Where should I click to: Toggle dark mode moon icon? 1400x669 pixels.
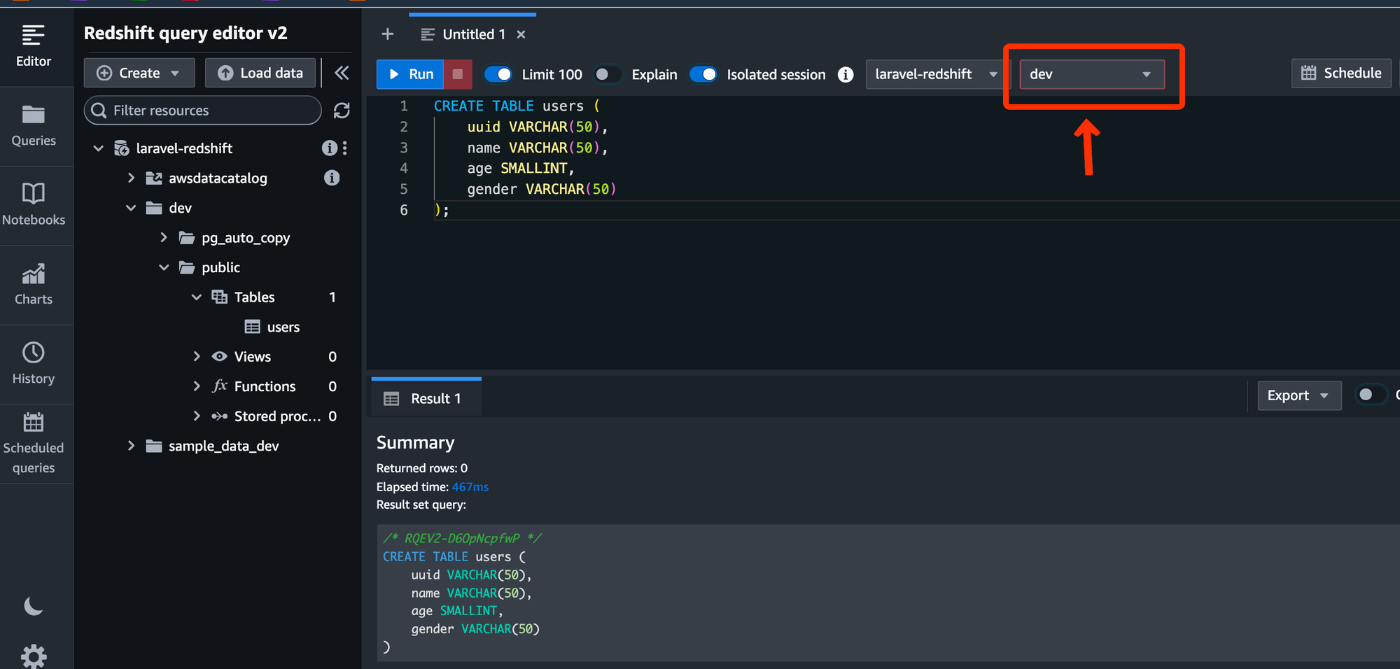coord(33,606)
